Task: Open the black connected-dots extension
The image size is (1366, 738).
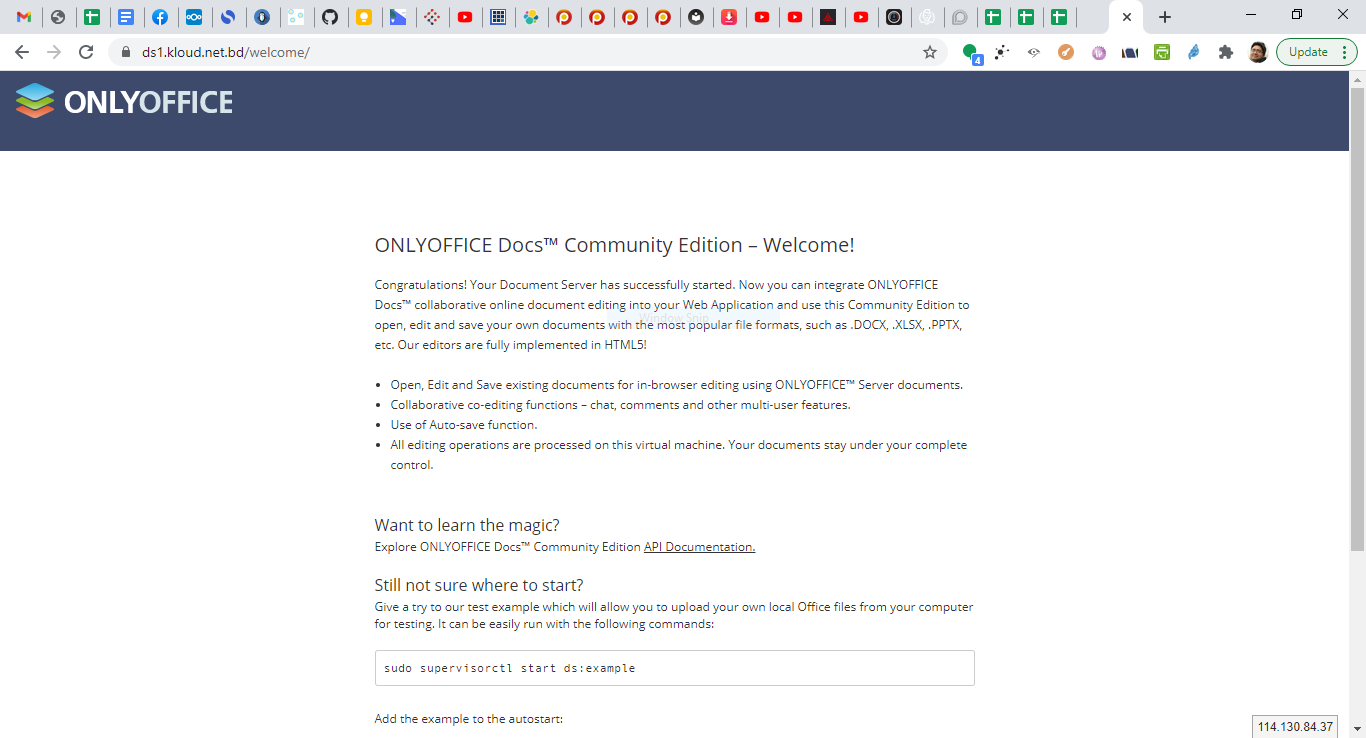Action: tap(1001, 52)
